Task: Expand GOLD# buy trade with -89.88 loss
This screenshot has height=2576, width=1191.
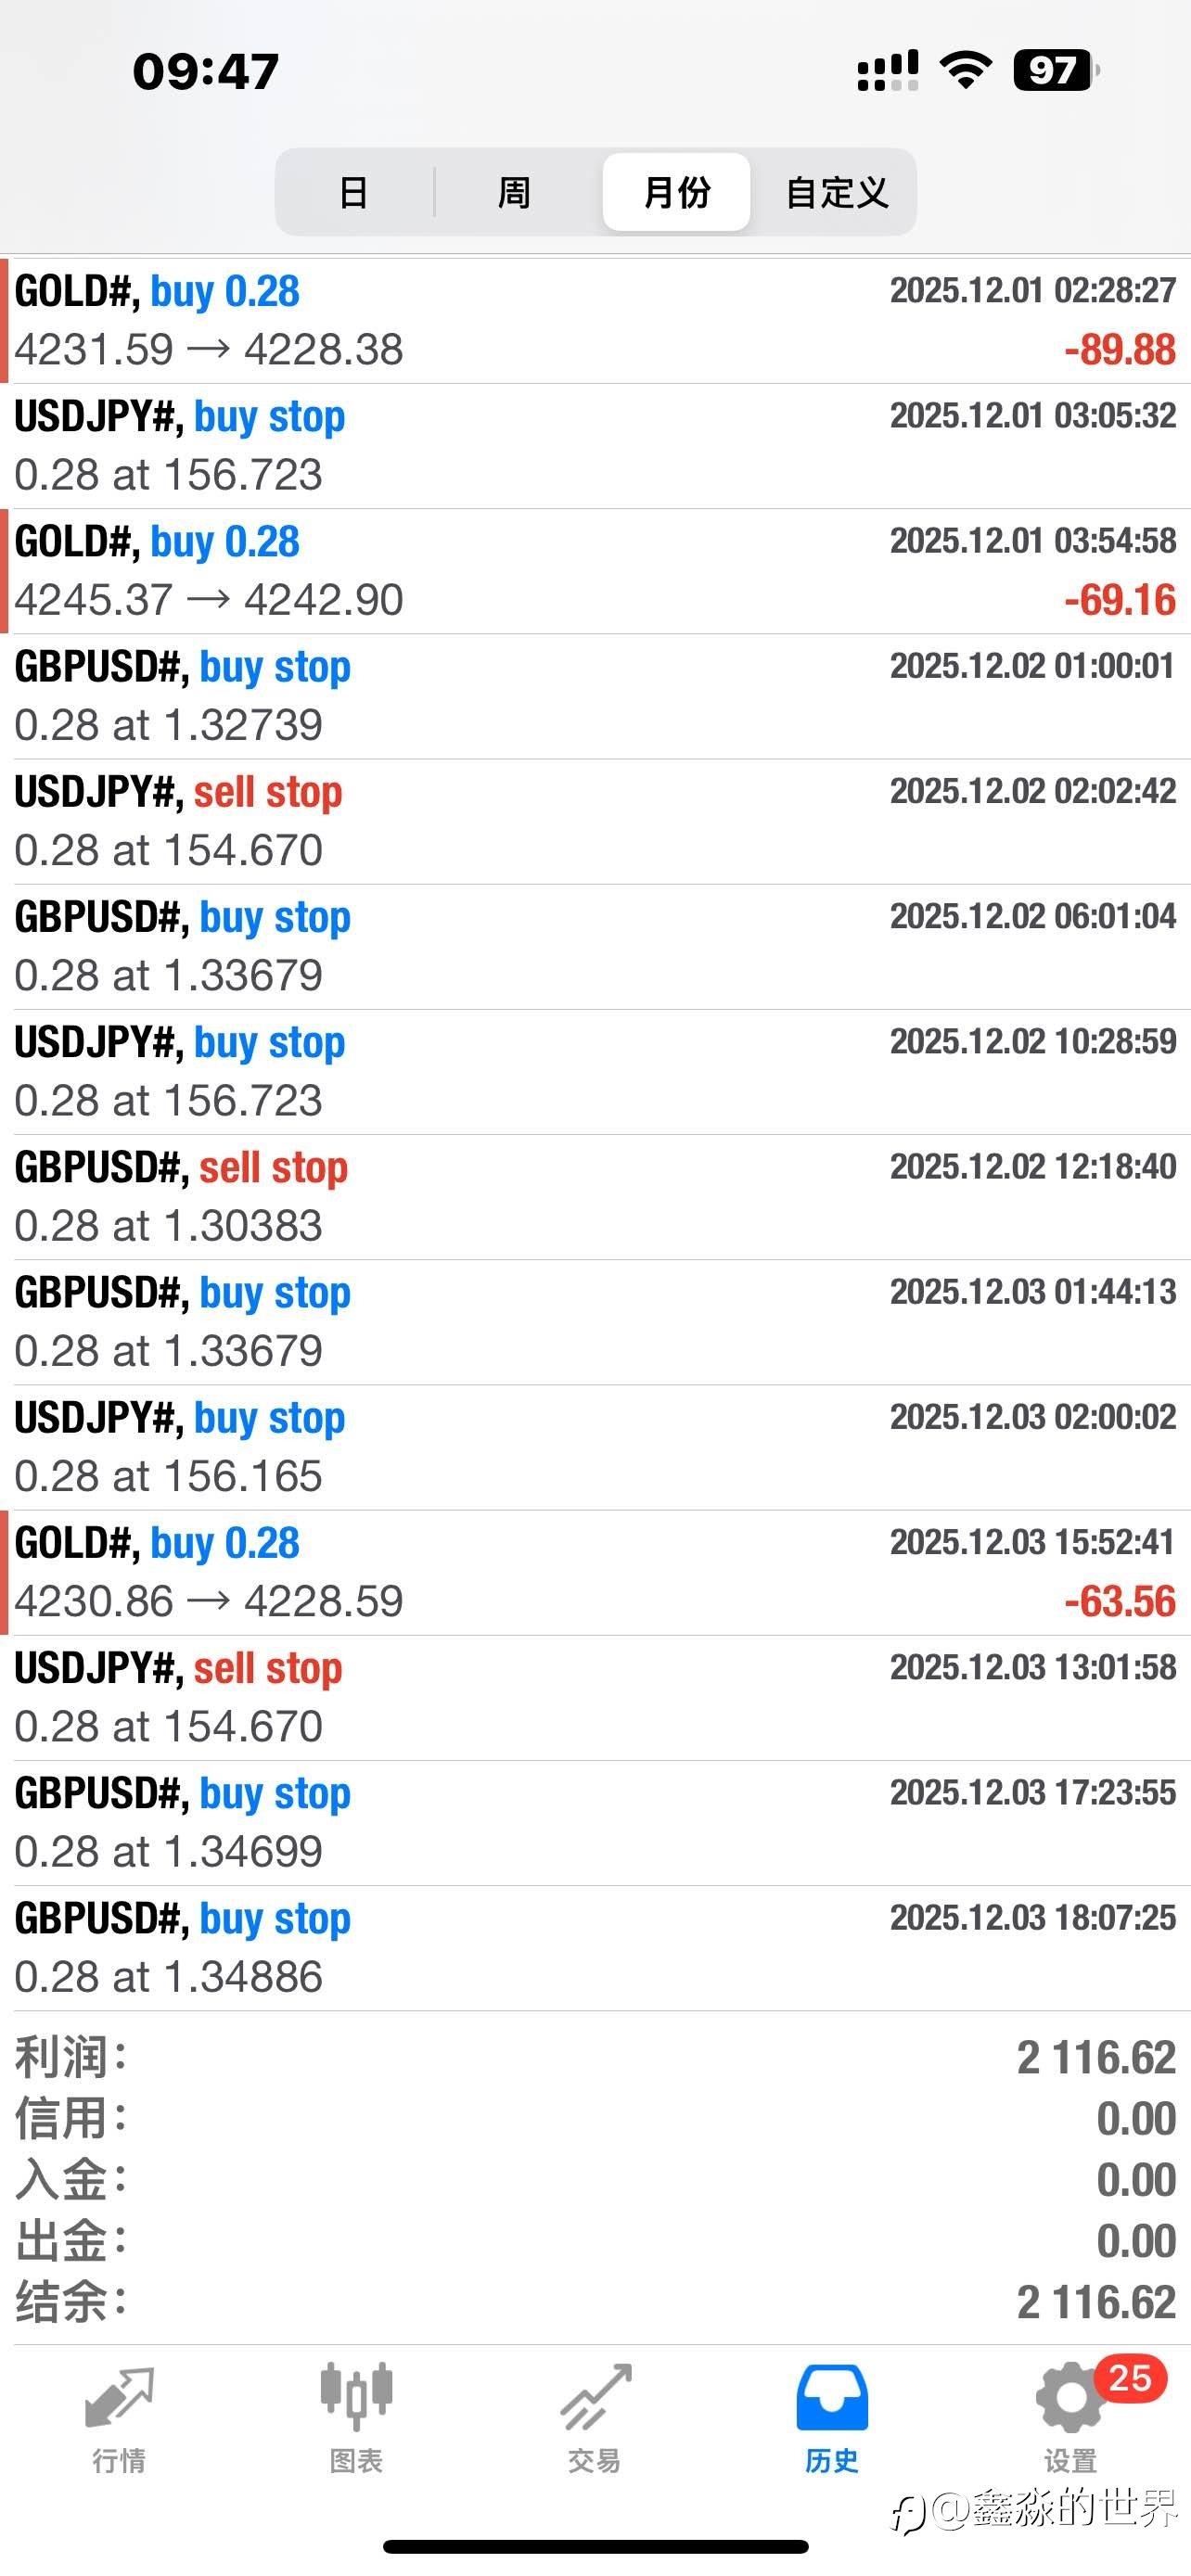Action: [595, 321]
